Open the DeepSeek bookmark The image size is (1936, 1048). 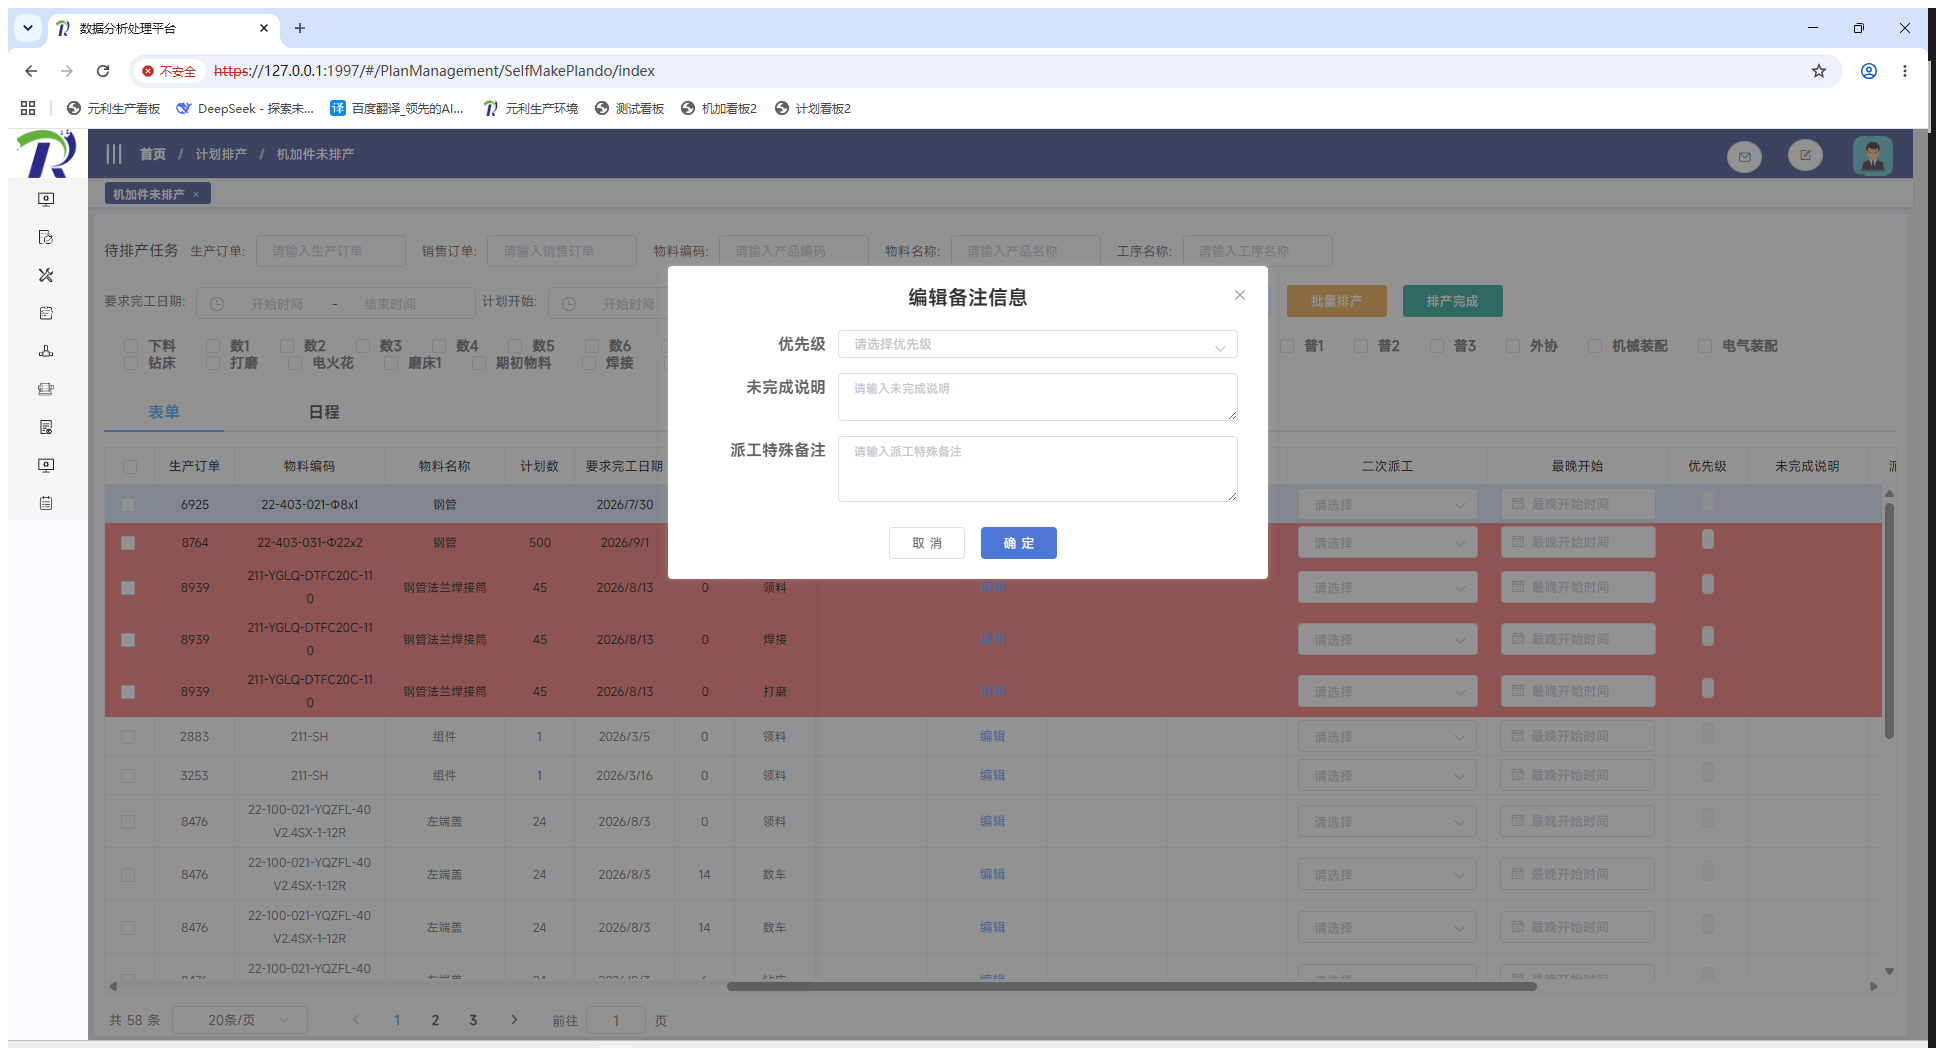point(245,108)
